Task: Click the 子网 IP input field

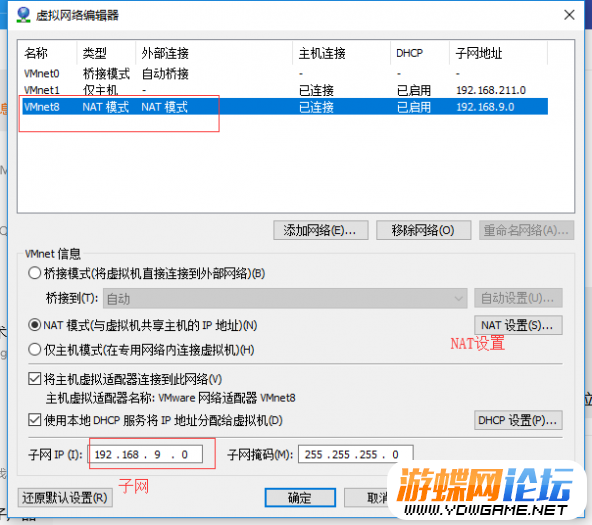Action: [145, 454]
